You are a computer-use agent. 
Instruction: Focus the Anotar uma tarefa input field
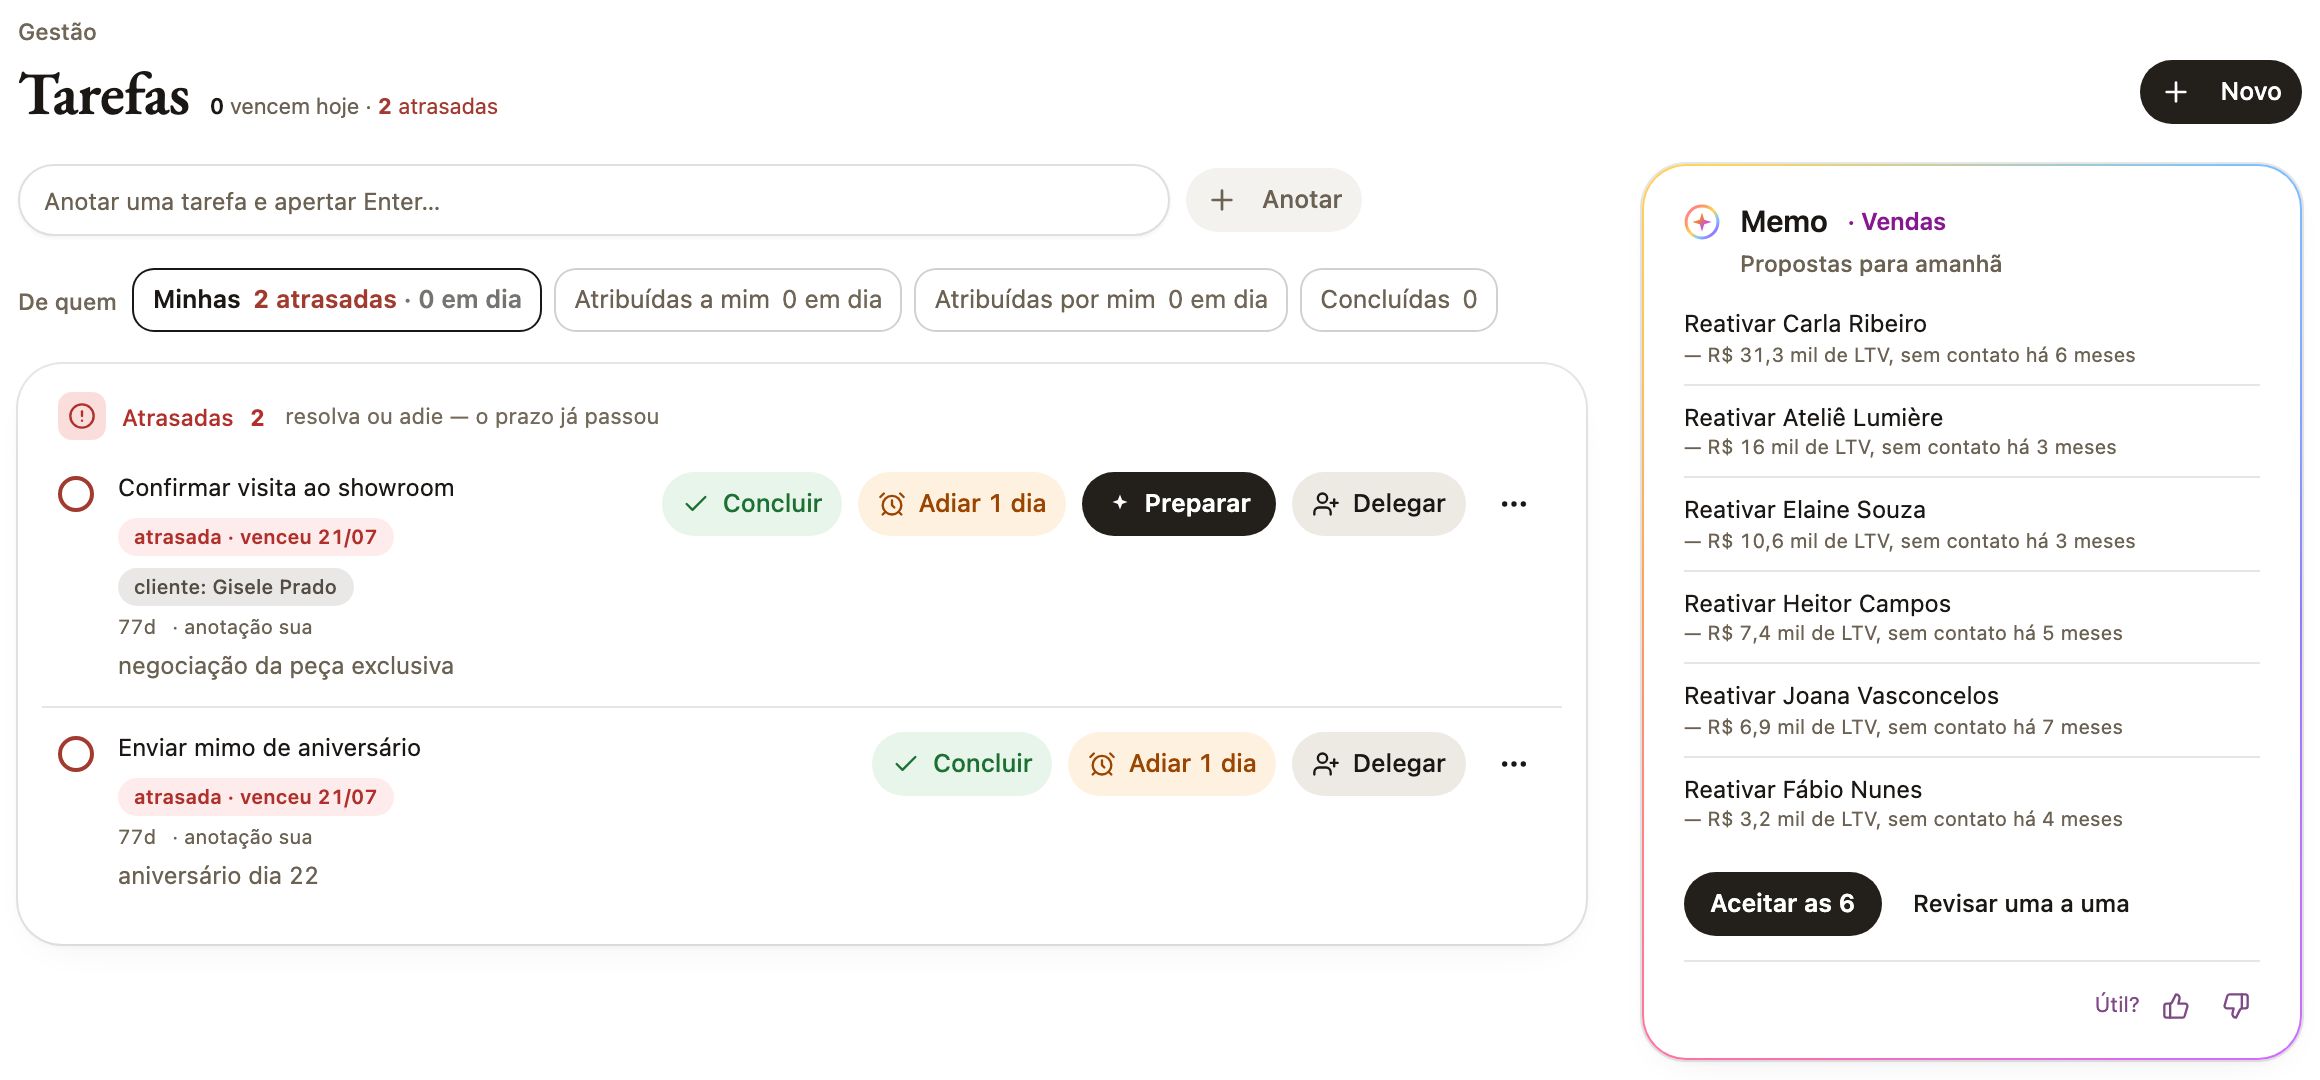tap(594, 201)
